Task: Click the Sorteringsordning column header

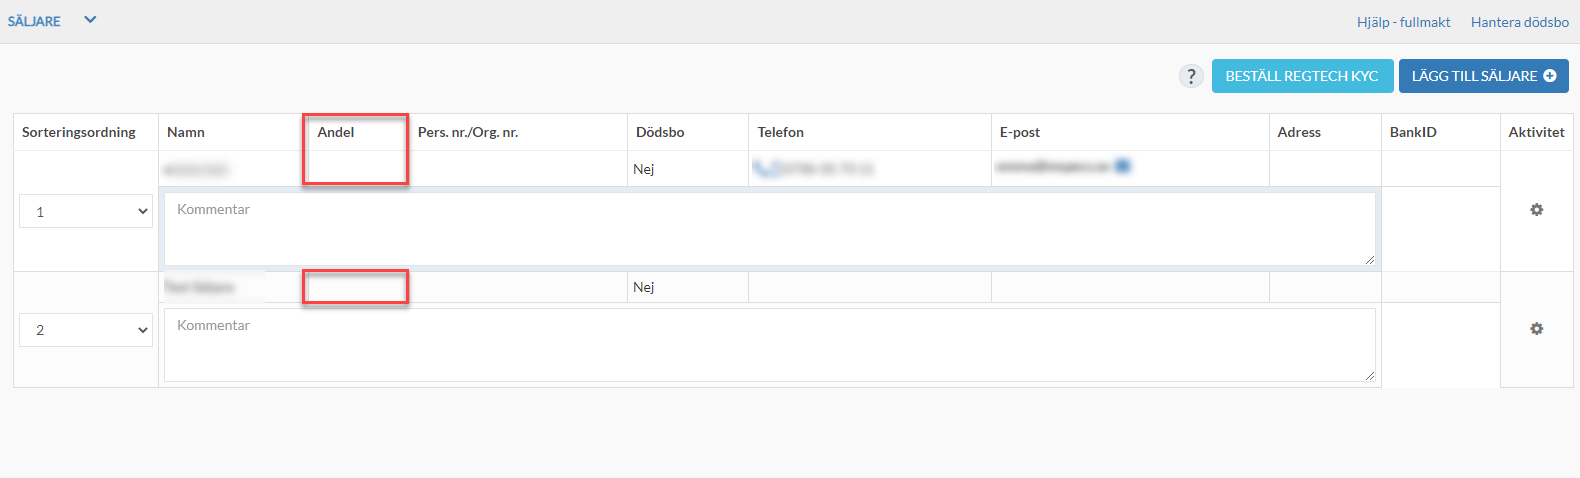Action: (79, 132)
